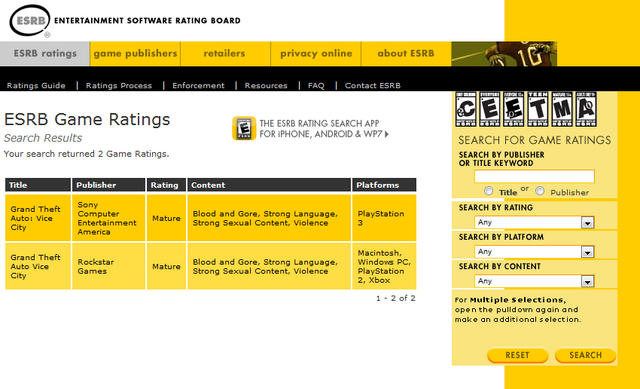
Task: Click the Publisher column header
Action: tap(109, 185)
